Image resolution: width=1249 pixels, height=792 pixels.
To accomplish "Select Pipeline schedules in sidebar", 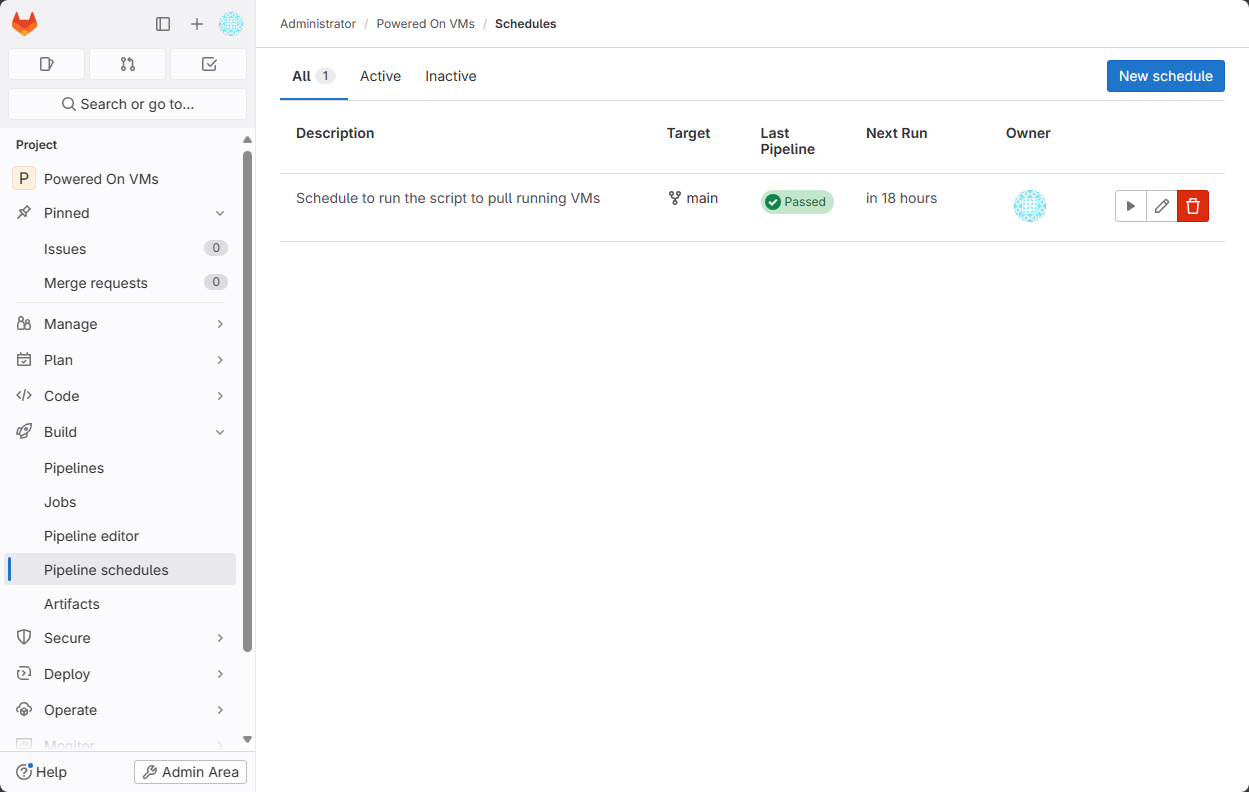I will pos(120,570).
